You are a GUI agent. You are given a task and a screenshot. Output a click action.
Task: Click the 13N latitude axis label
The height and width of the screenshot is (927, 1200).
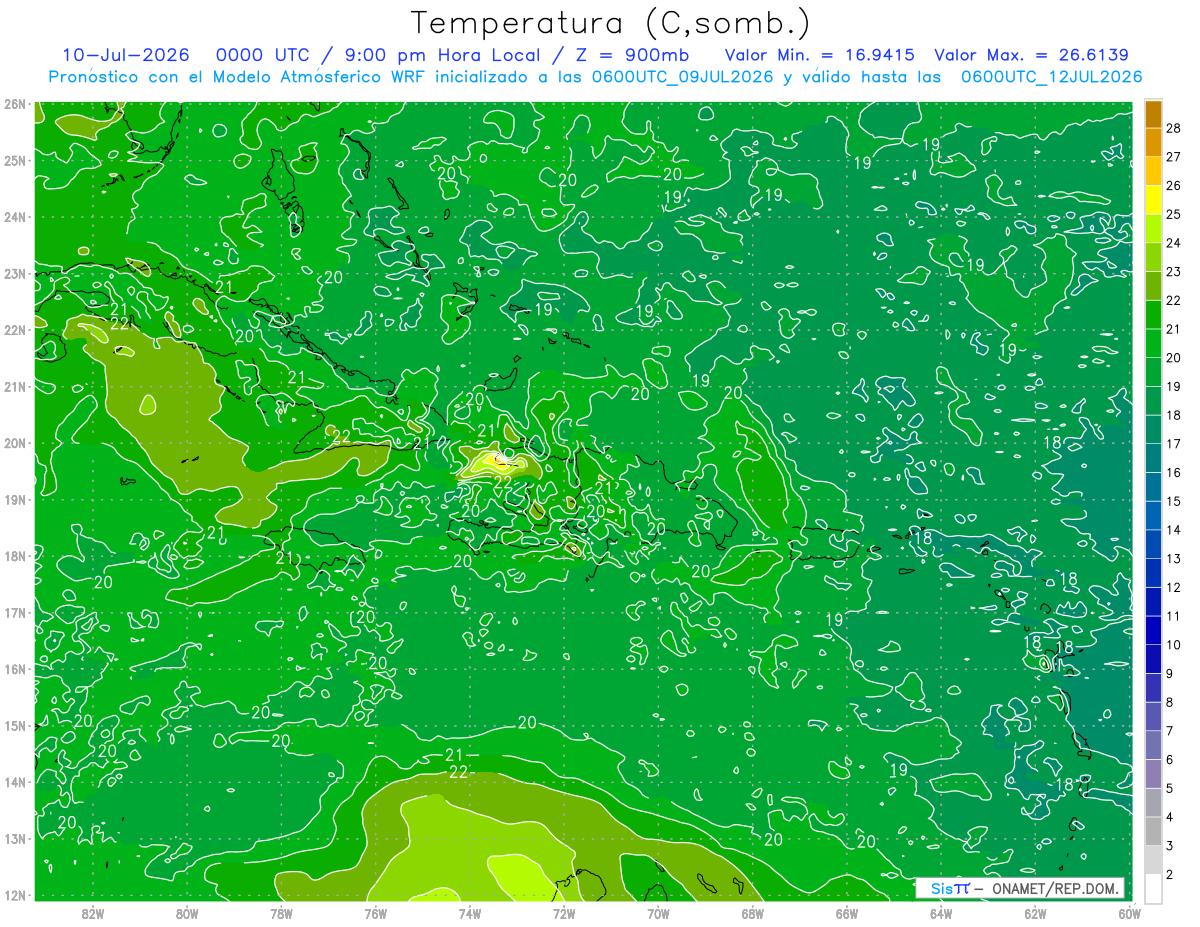click(x=14, y=838)
